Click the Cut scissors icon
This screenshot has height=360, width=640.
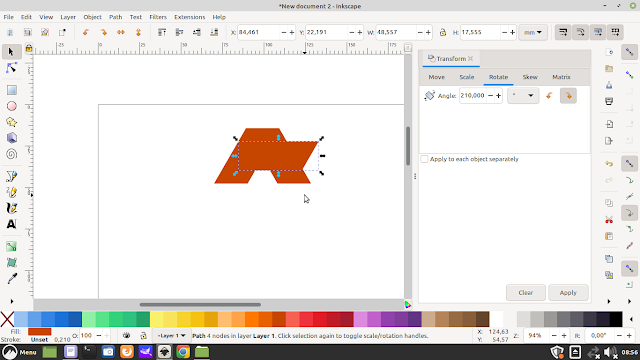tap(609, 220)
